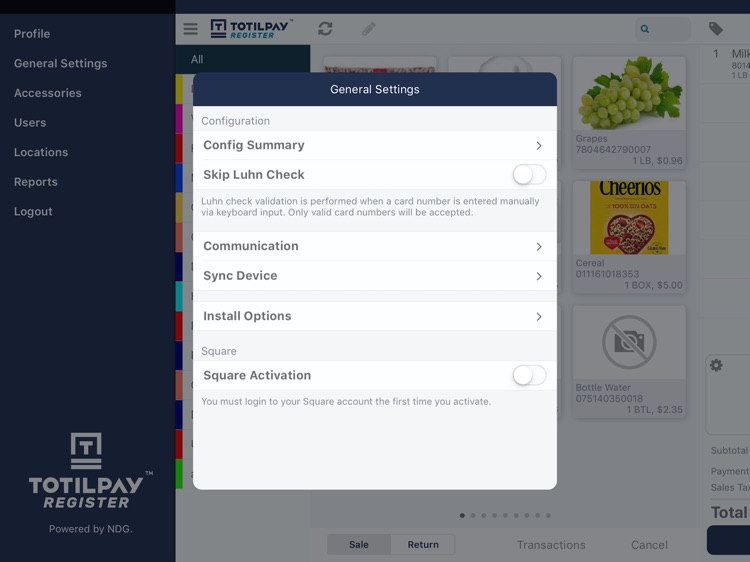This screenshot has width=750, height=562.
Task: Toggle the Skip Luhn Check switch
Action: (529, 175)
